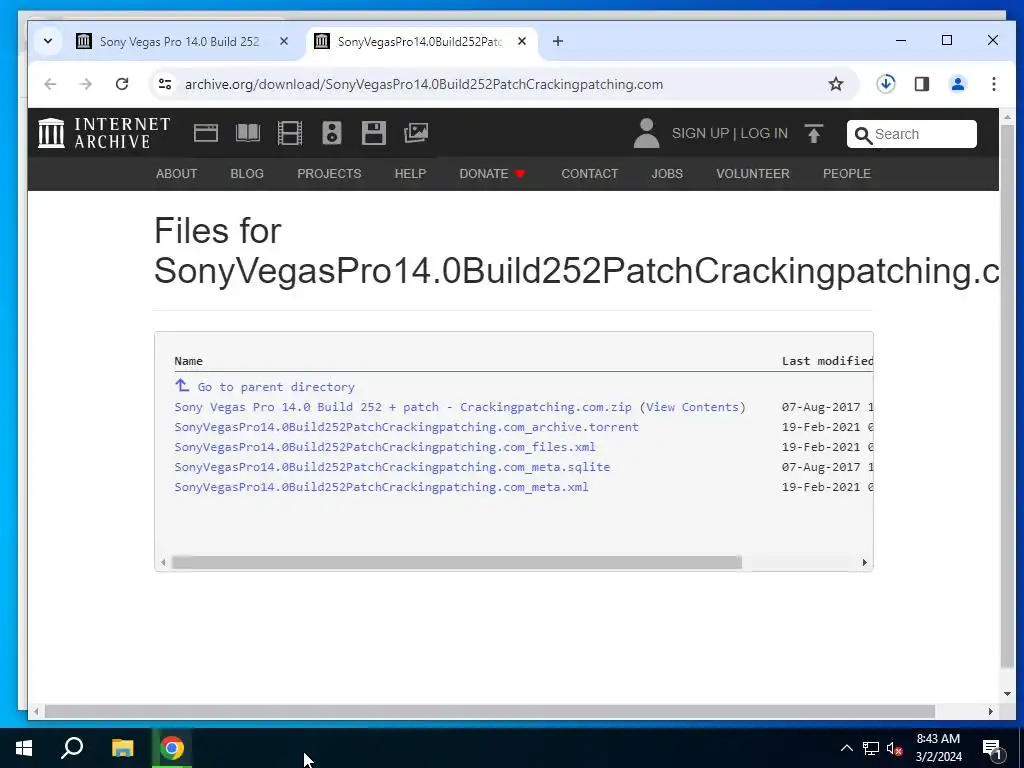
Task: Open the CONTACT menu item
Action: click(589, 174)
